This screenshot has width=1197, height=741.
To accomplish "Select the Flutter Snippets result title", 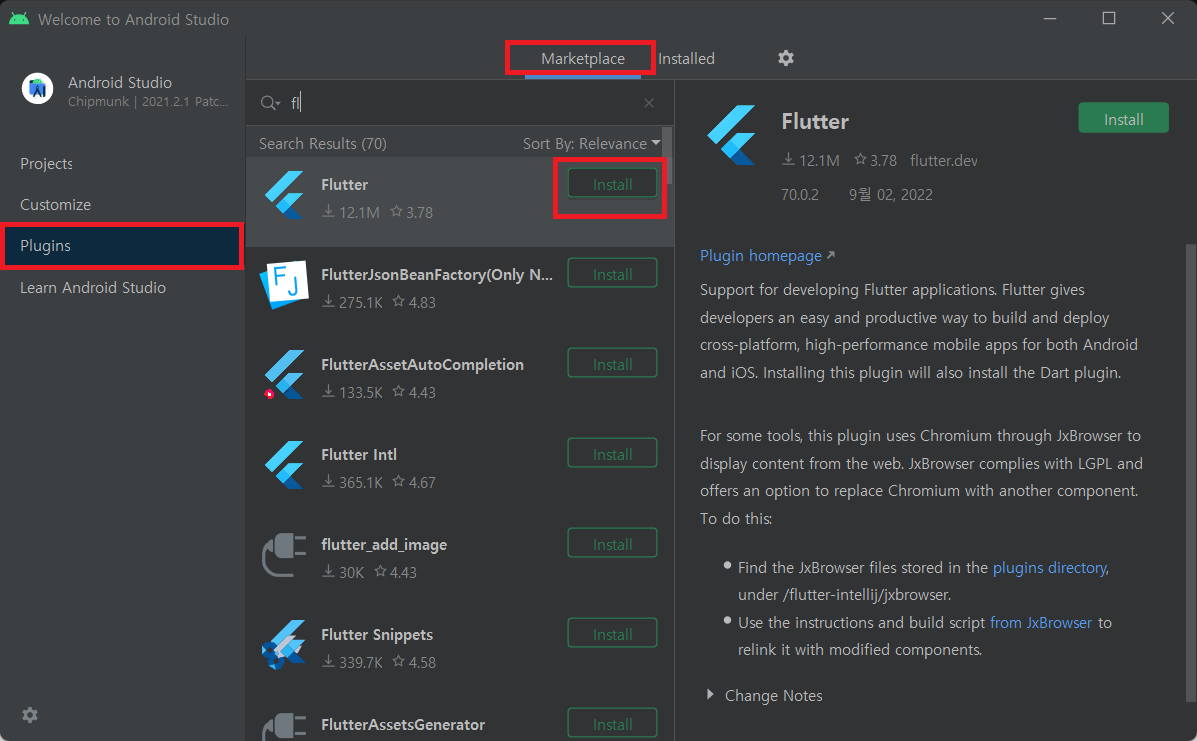I will click(x=377, y=635).
